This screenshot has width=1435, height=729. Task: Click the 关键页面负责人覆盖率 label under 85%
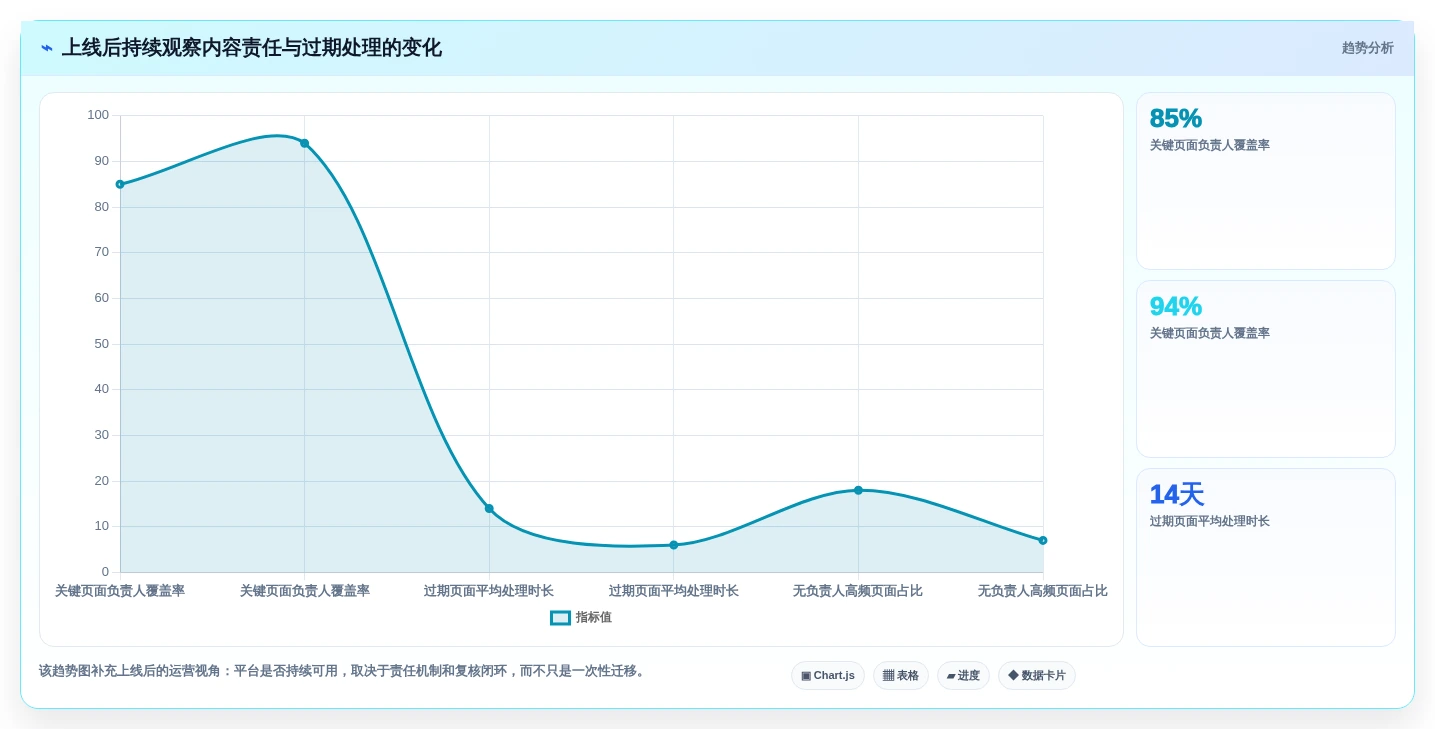(x=1210, y=145)
